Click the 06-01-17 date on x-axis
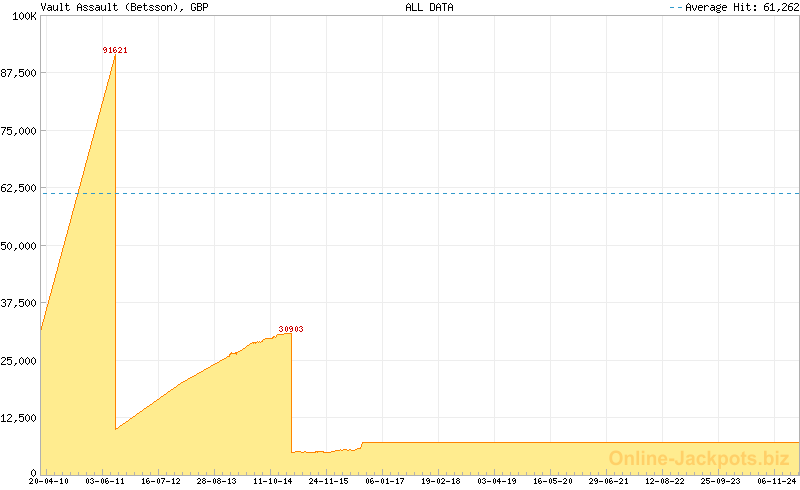The height and width of the screenshot is (490, 800). (x=385, y=481)
